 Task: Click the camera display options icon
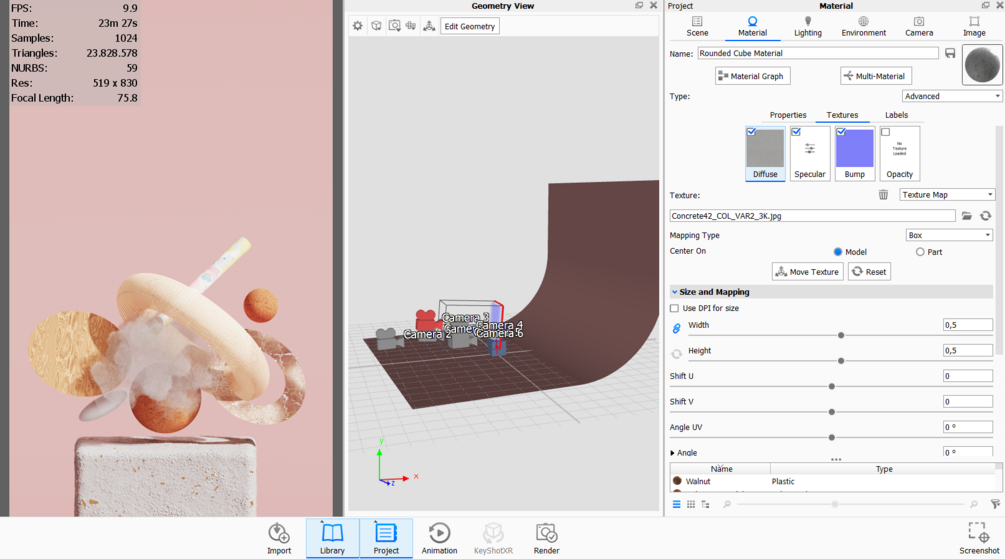pyautogui.click(x=411, y=26)
